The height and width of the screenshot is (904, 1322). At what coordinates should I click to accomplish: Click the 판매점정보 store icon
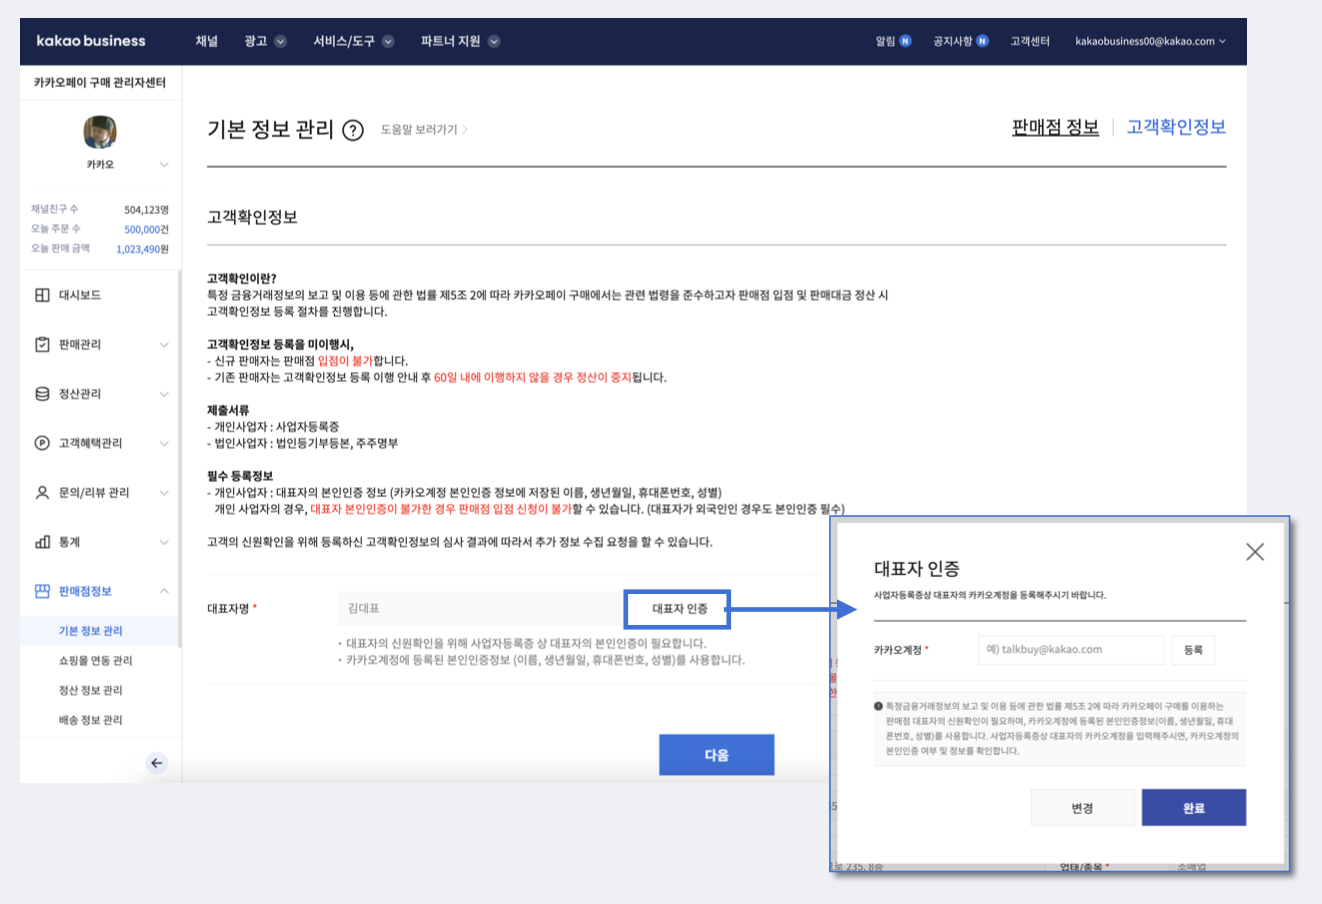[42, 591]
